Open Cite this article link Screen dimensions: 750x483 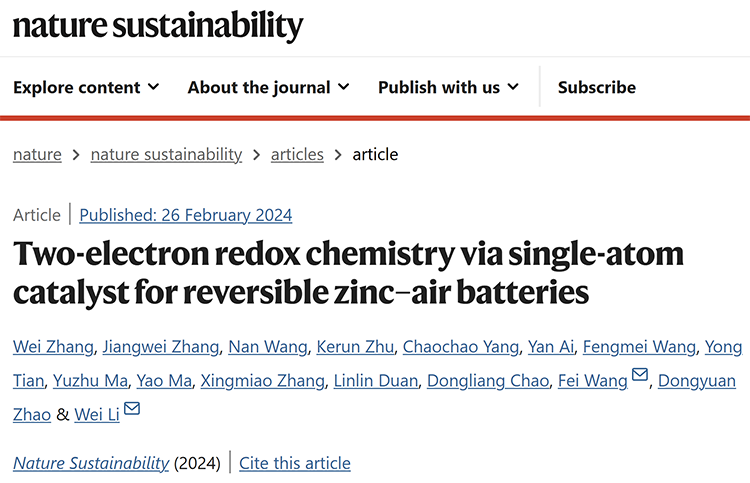295,463
